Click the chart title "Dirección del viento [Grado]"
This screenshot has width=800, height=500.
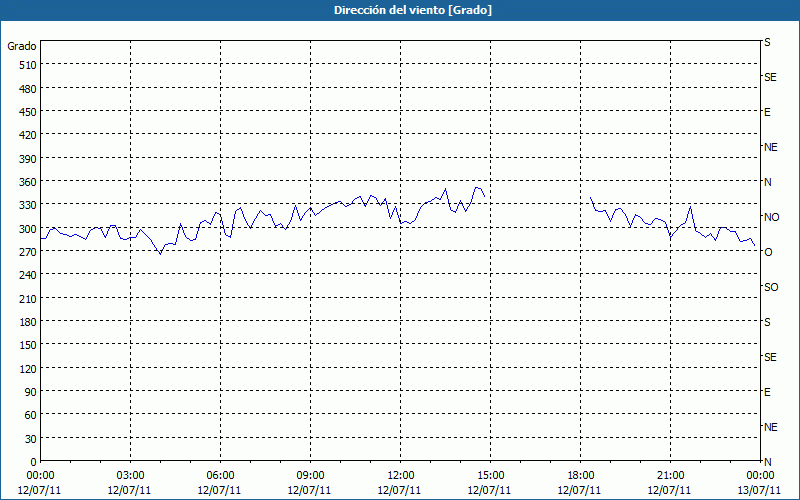[x=413, y=10]
